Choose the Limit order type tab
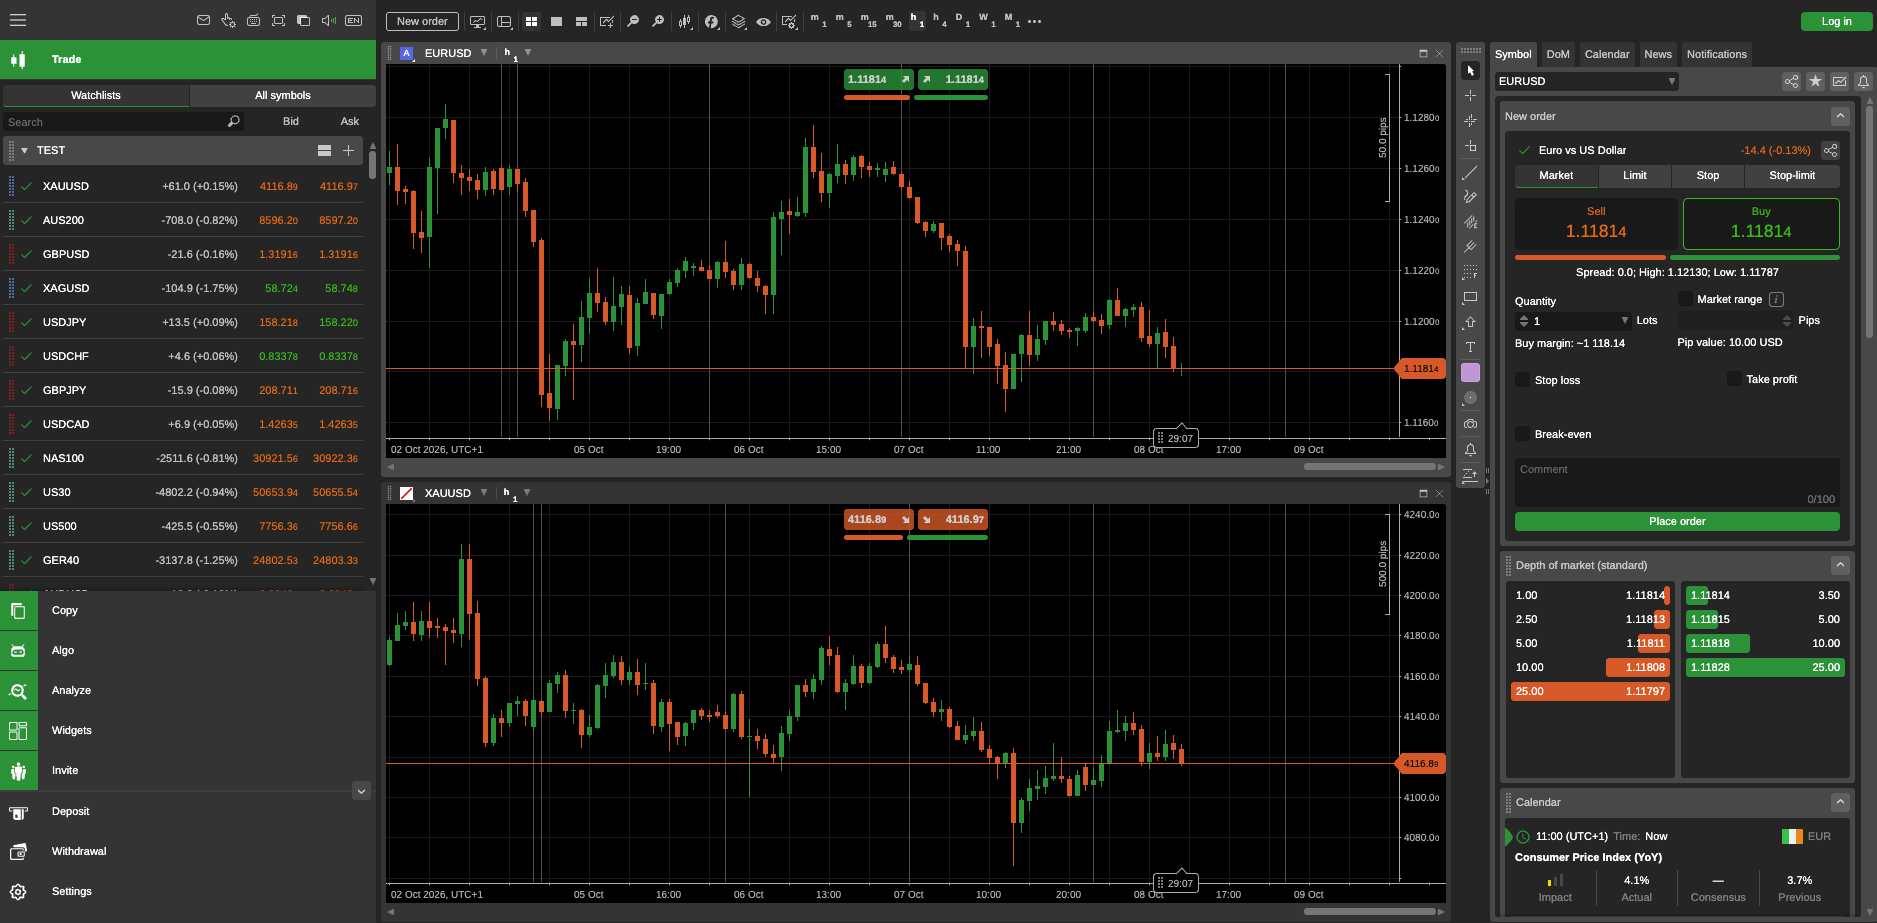Viewport: 1877px width, 923px height. pos(1635,175)
